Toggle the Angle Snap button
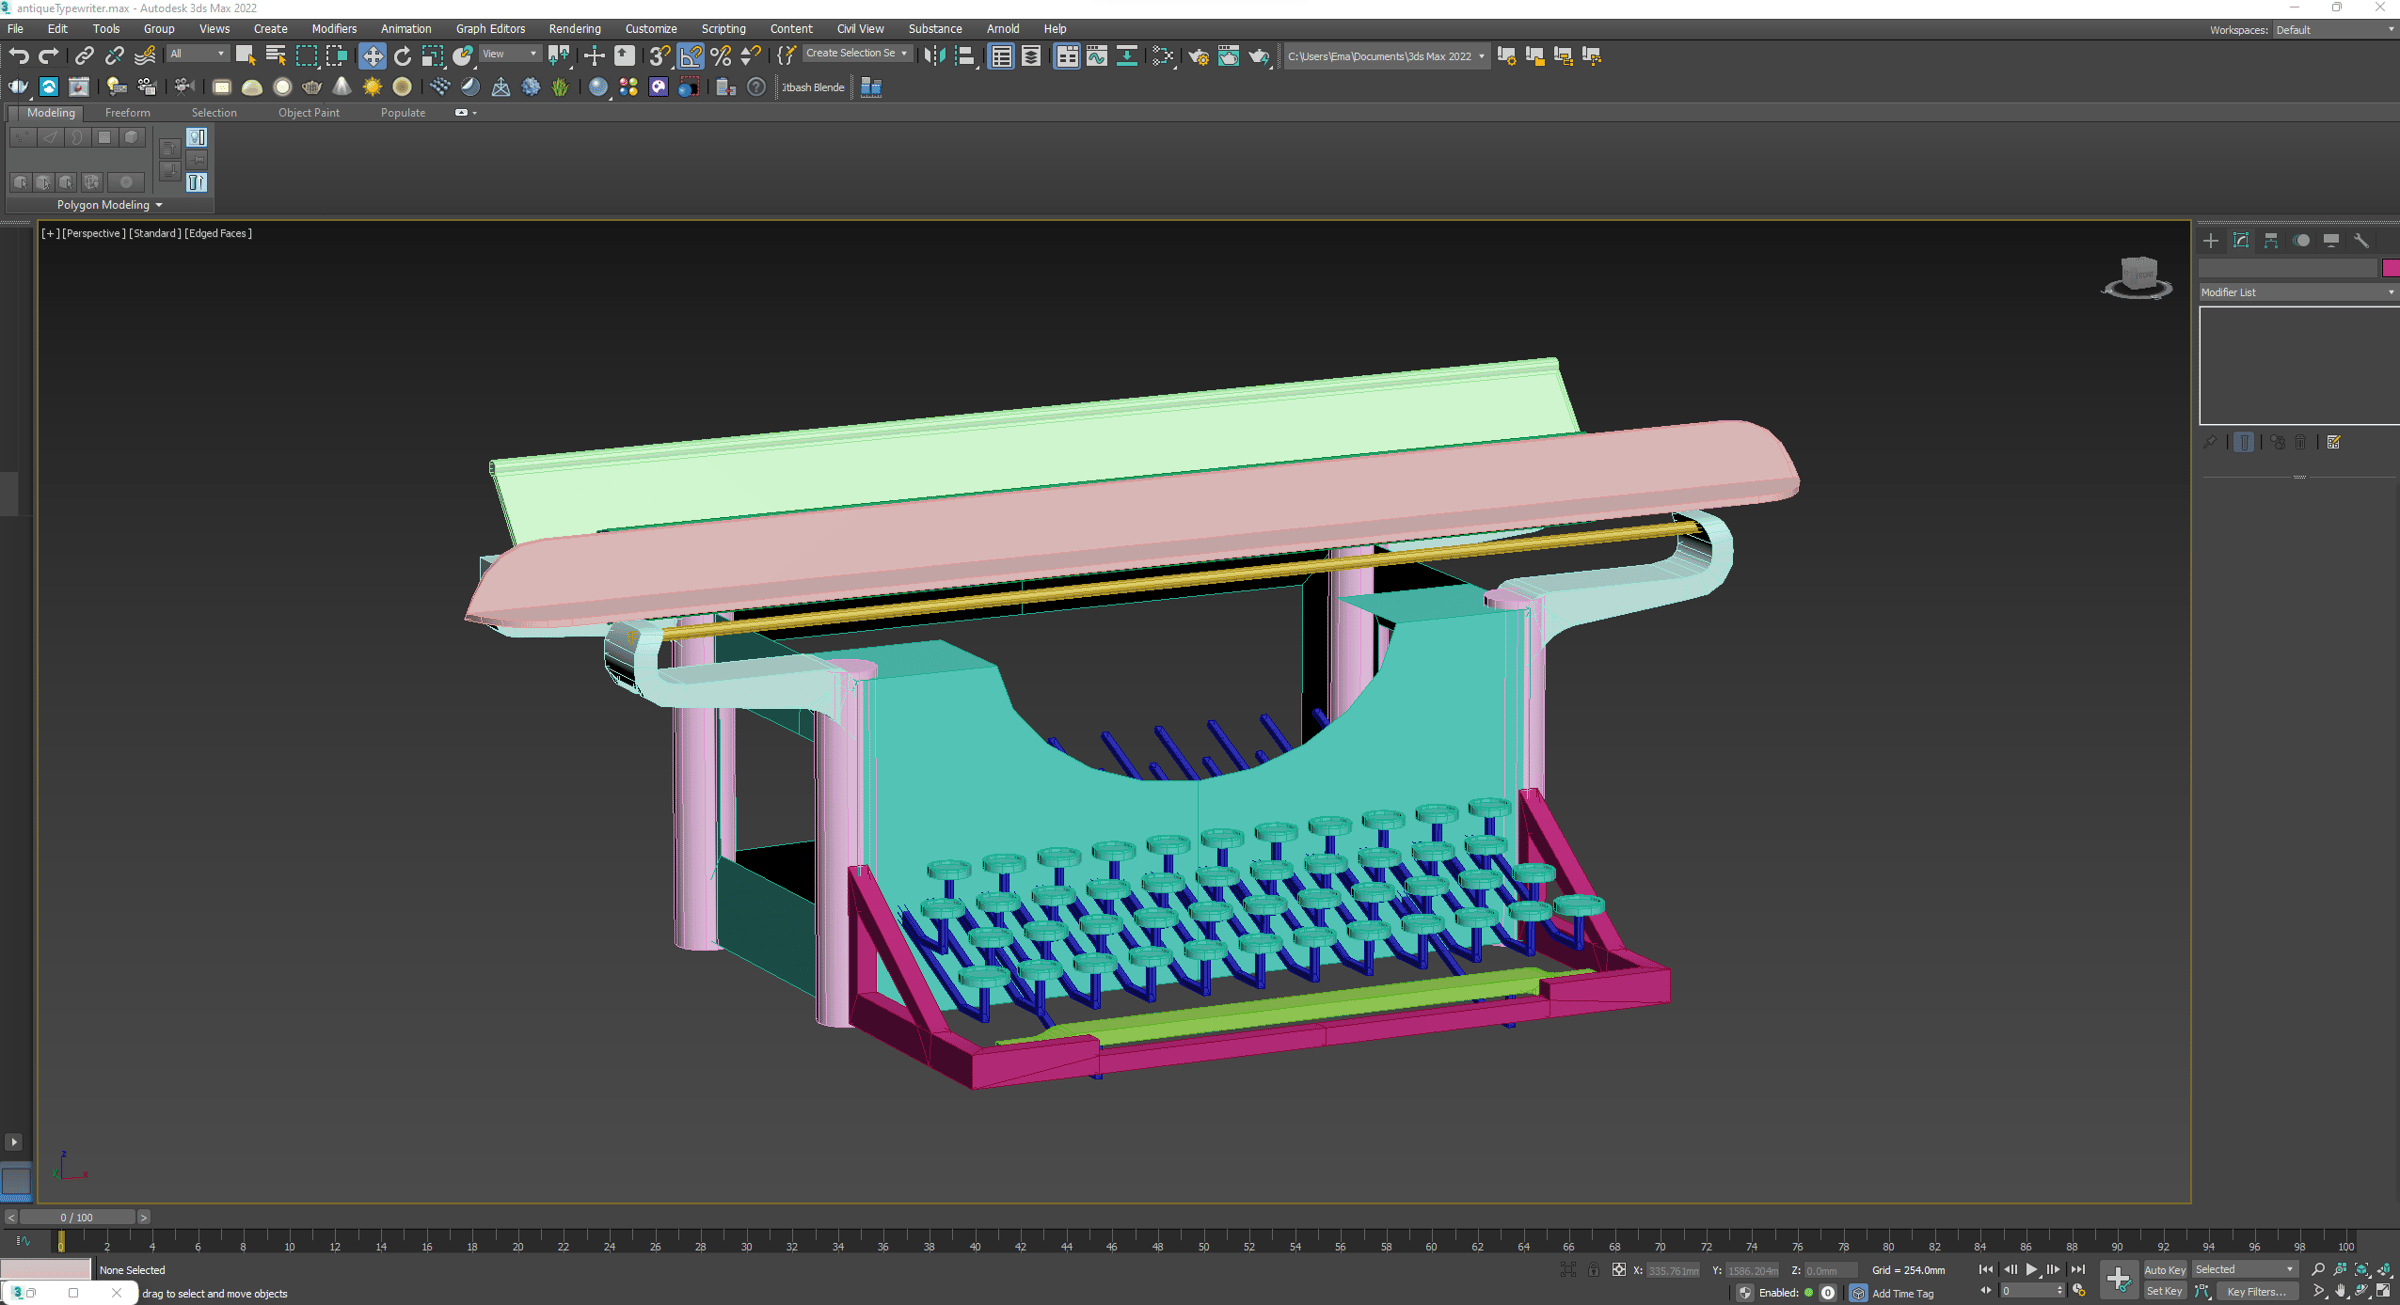2400x1305 pixels. click(690, 56)
